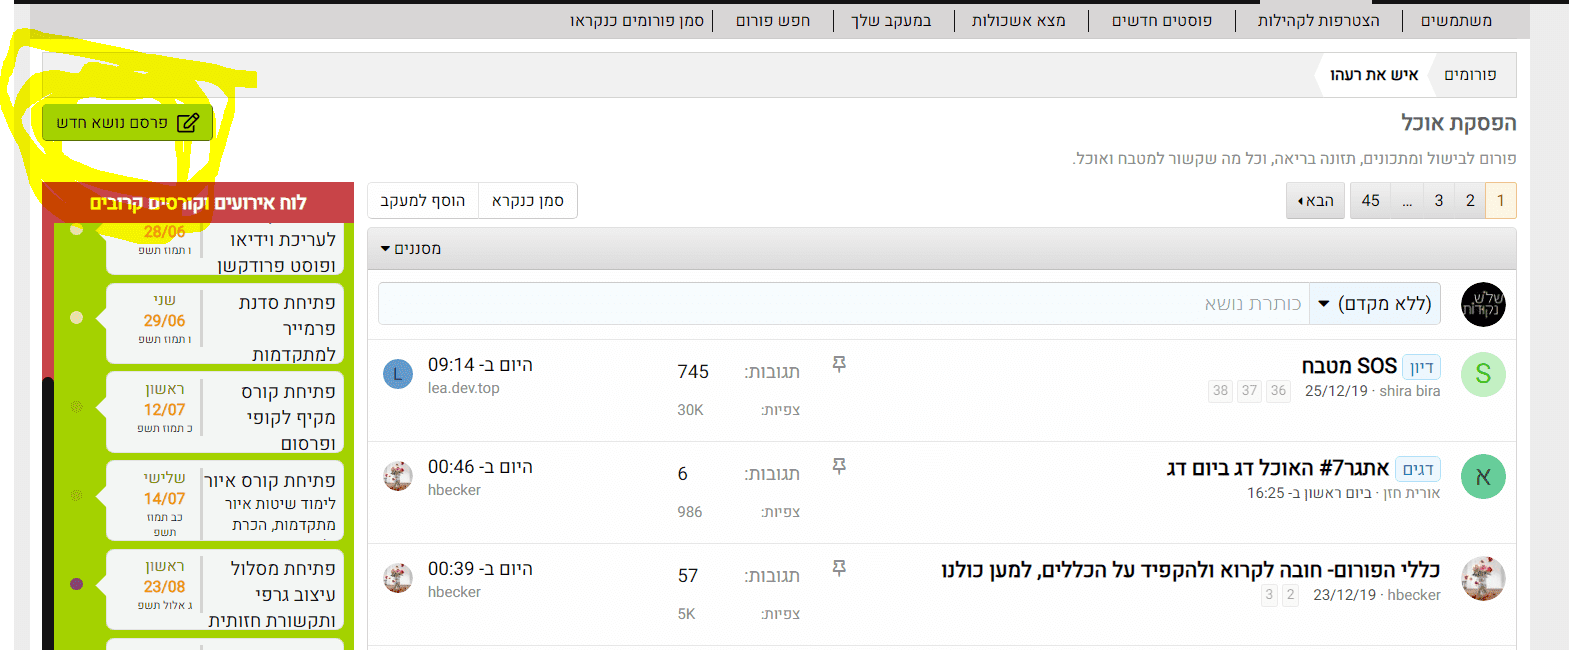The image size is (1569, 650).
Task: Open חפש פורום in the top navigation
Action: [773, 20]
